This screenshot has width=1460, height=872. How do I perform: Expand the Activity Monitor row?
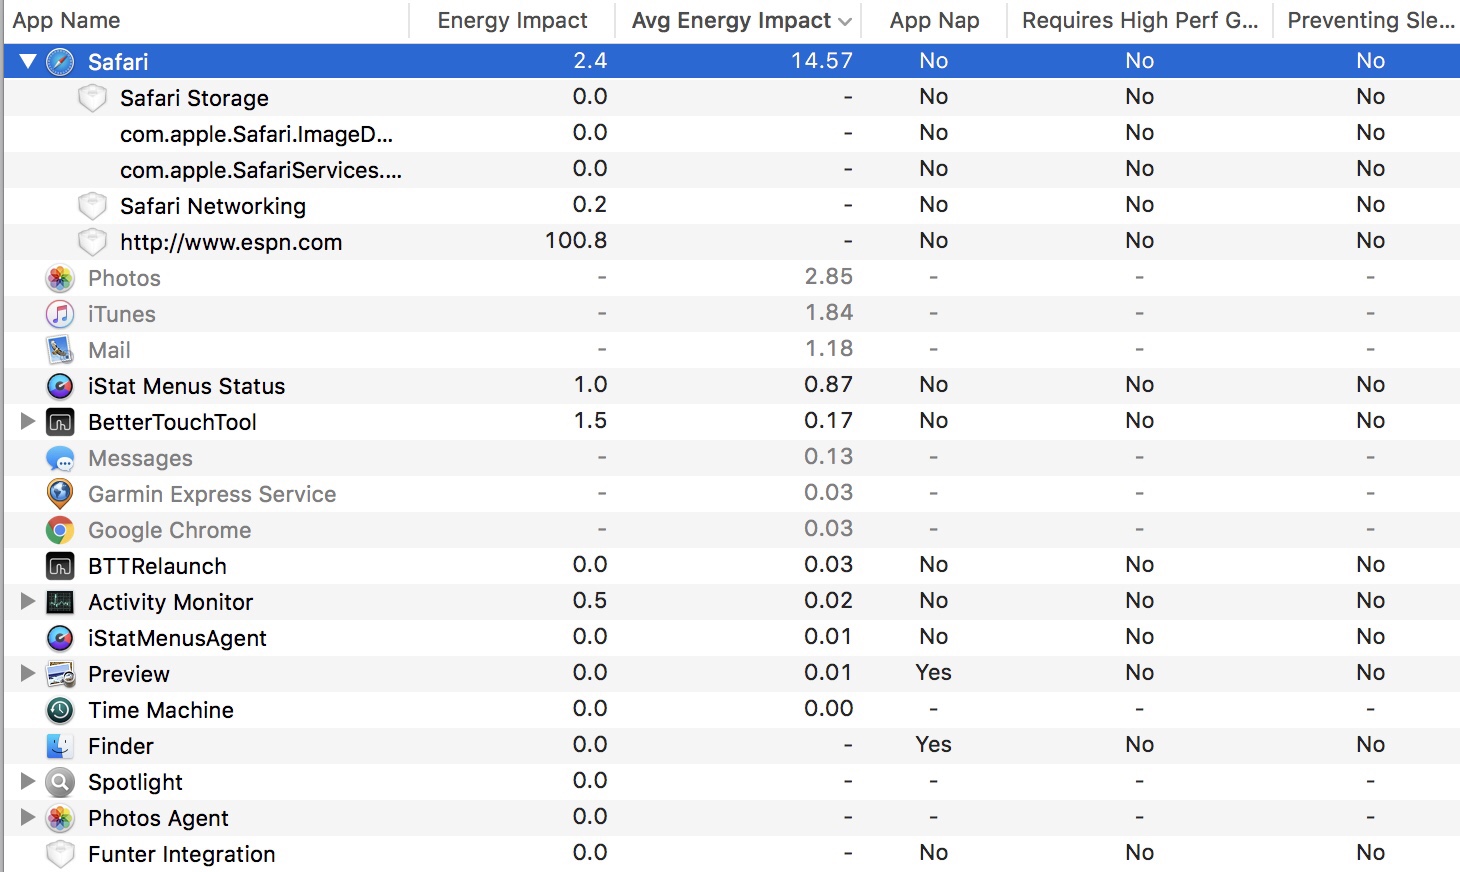28,602
